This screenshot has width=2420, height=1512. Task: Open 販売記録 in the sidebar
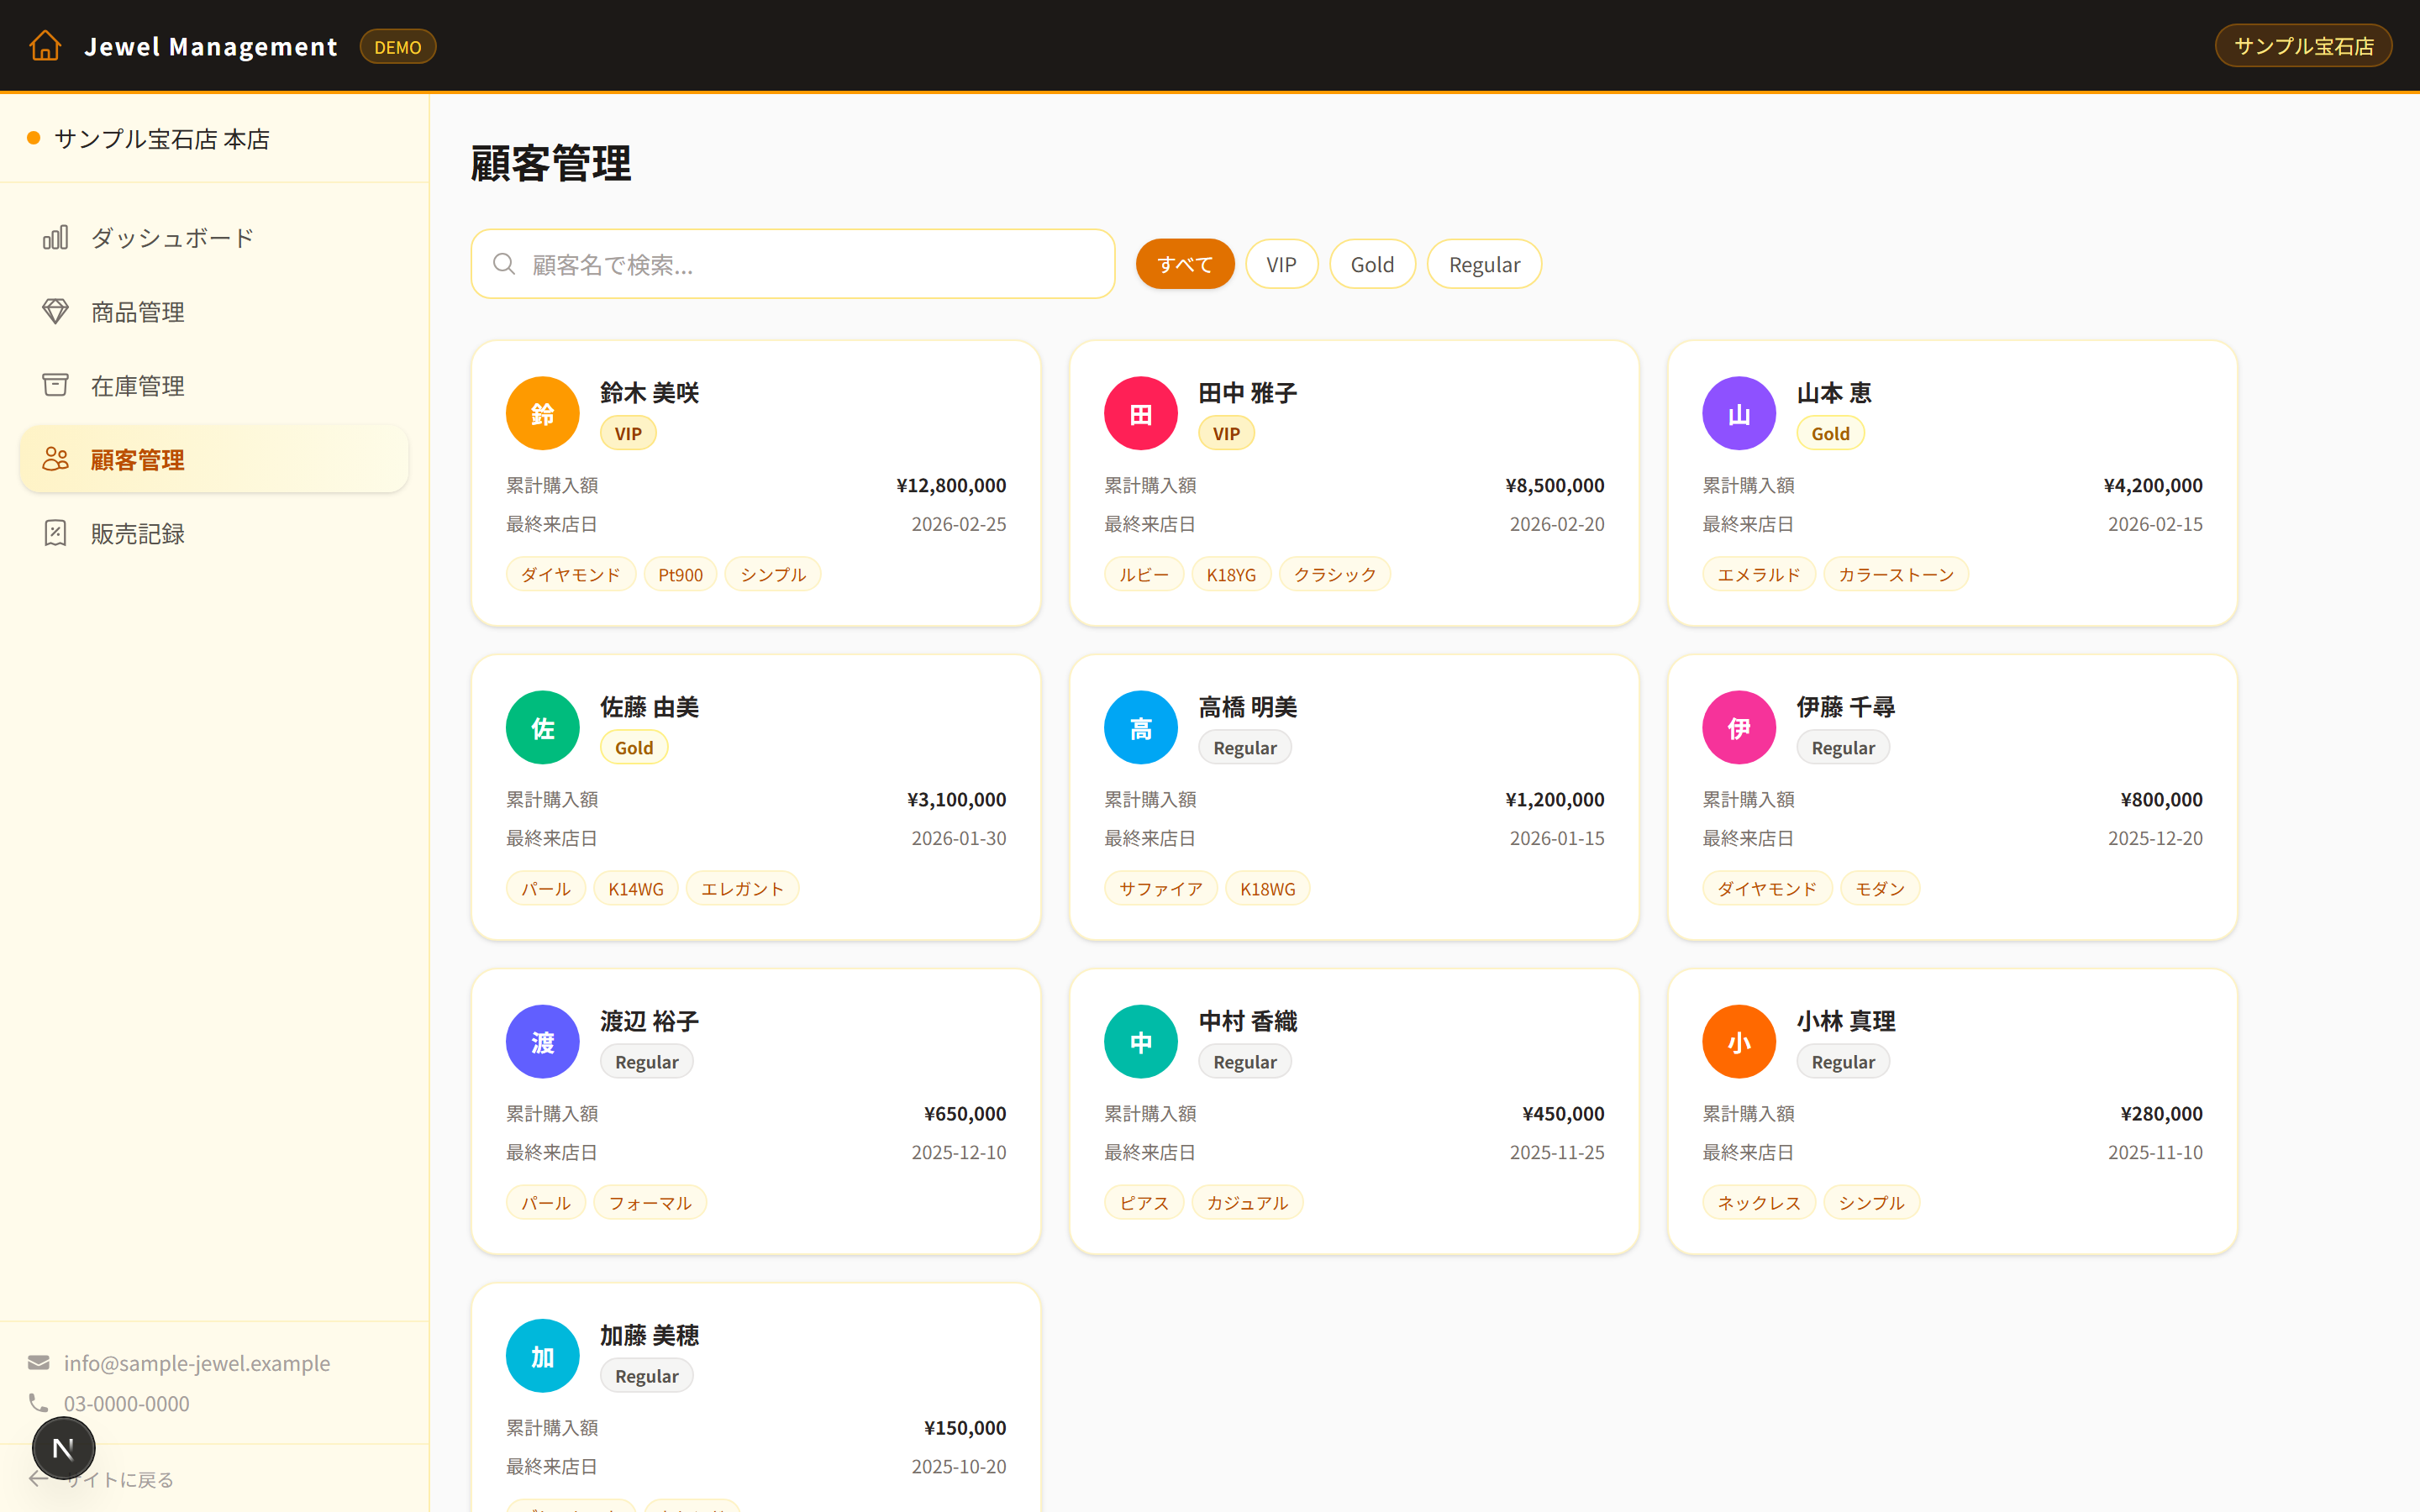pos(214,533)
